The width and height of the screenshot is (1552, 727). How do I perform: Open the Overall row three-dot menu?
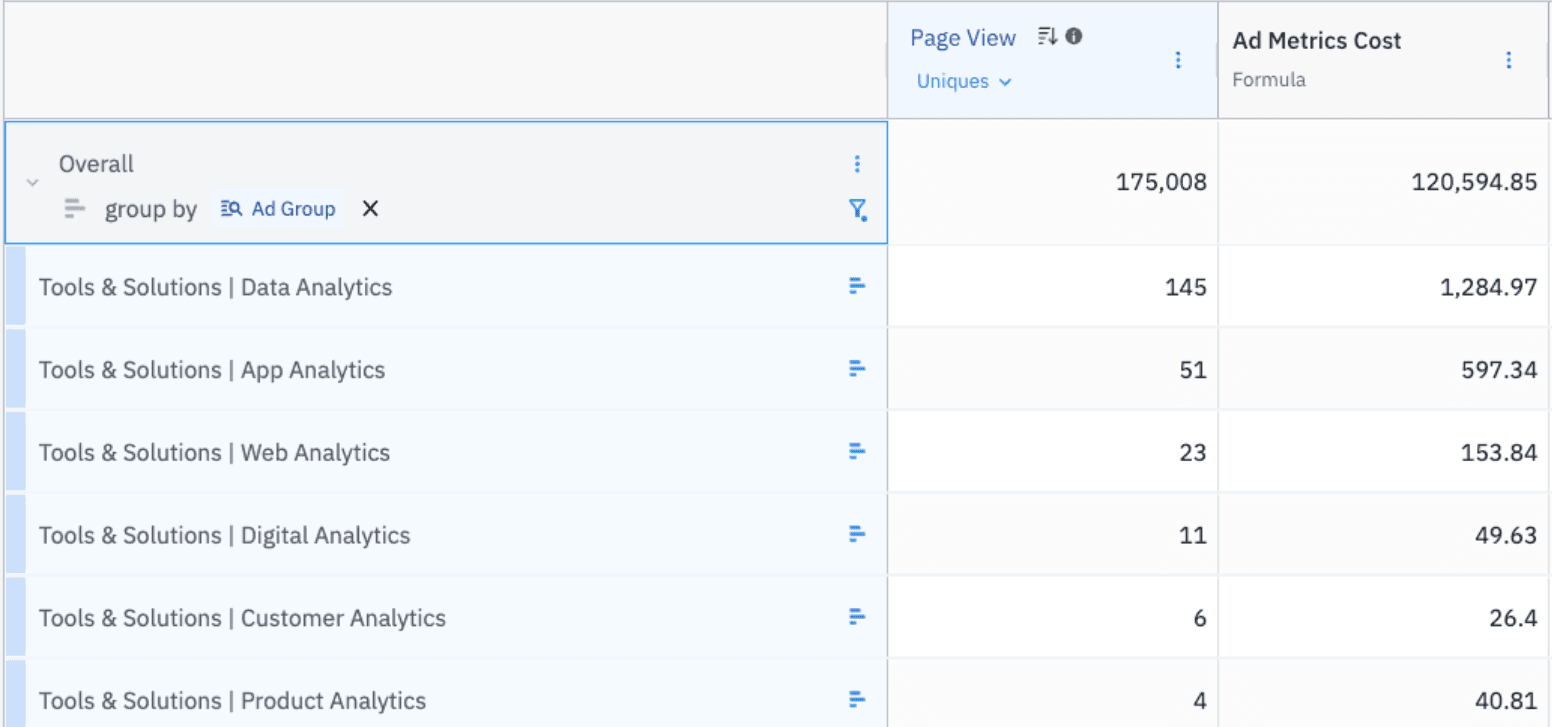(x=858, y=163)
